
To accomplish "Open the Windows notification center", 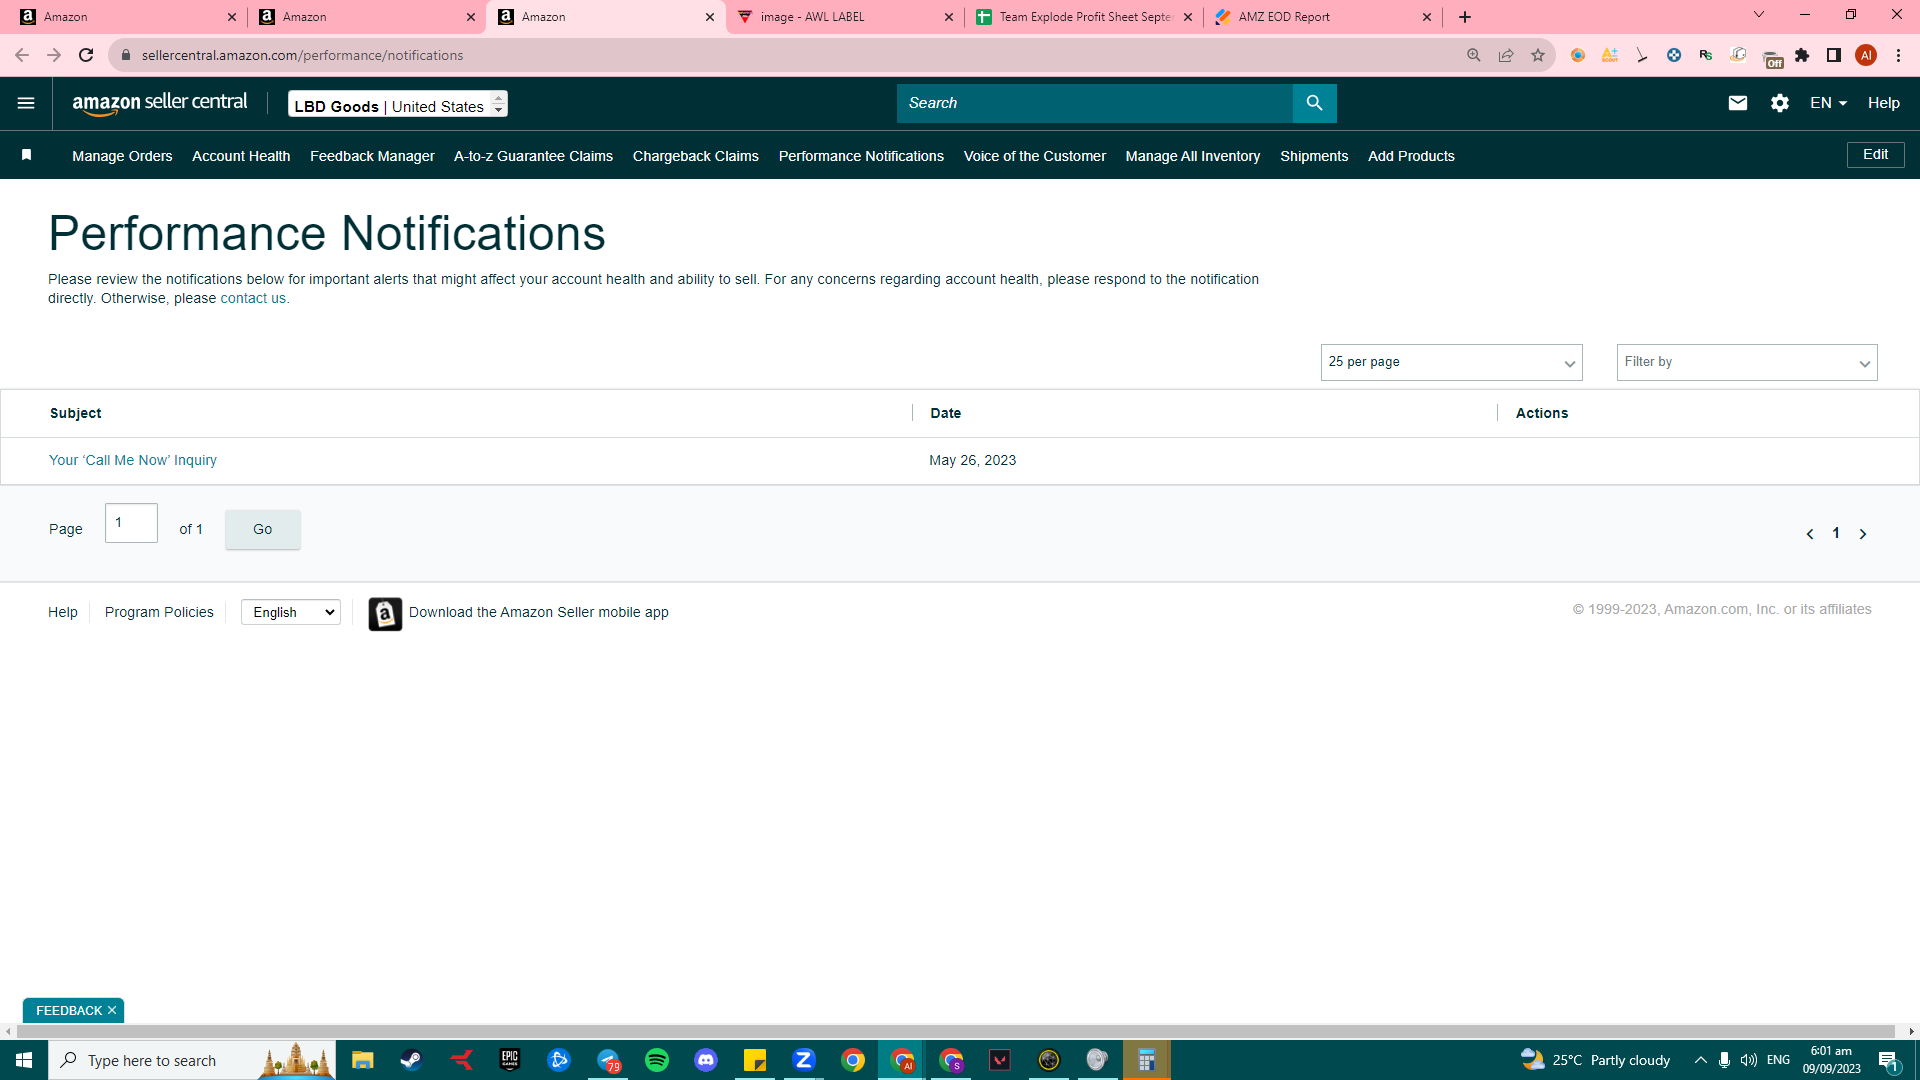I will pos(1889,1060).
